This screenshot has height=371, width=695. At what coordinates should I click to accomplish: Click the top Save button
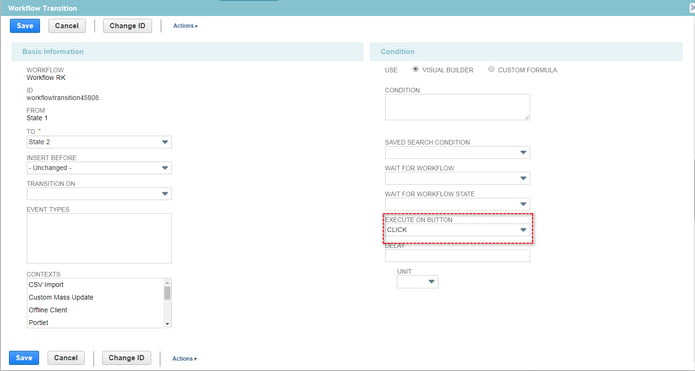tap(25, 26)
